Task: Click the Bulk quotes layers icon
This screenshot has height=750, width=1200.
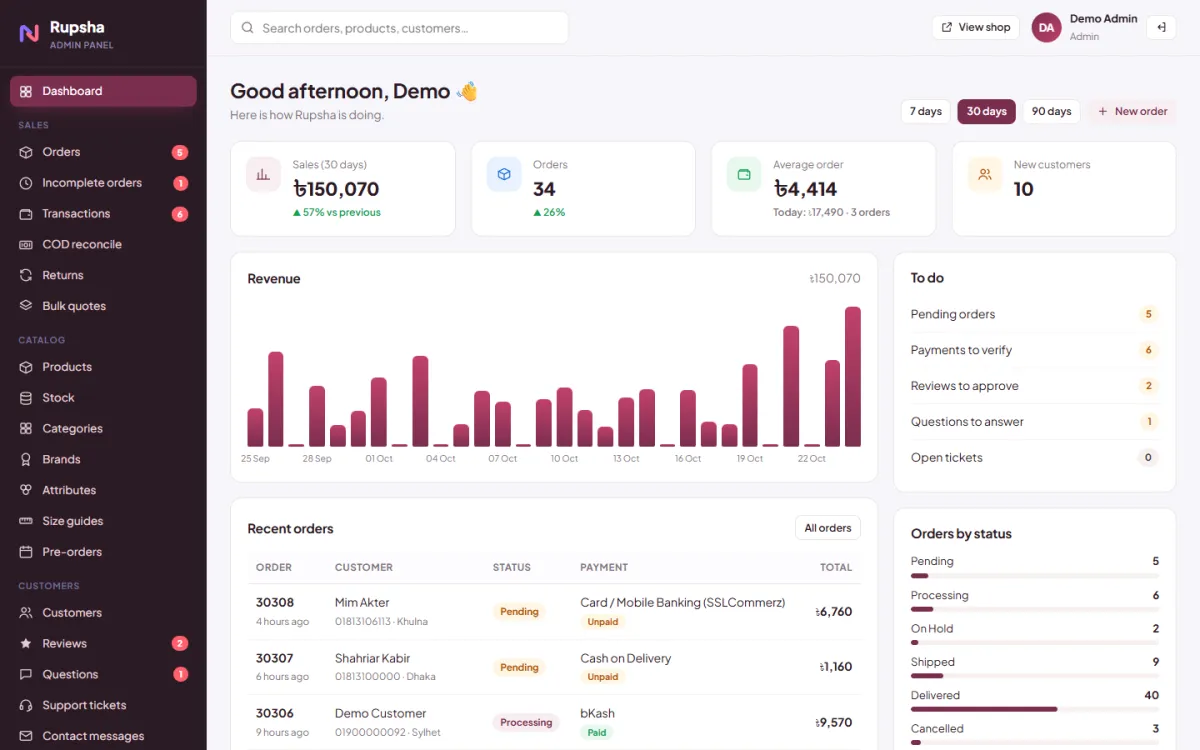Action: pos(26,306)
